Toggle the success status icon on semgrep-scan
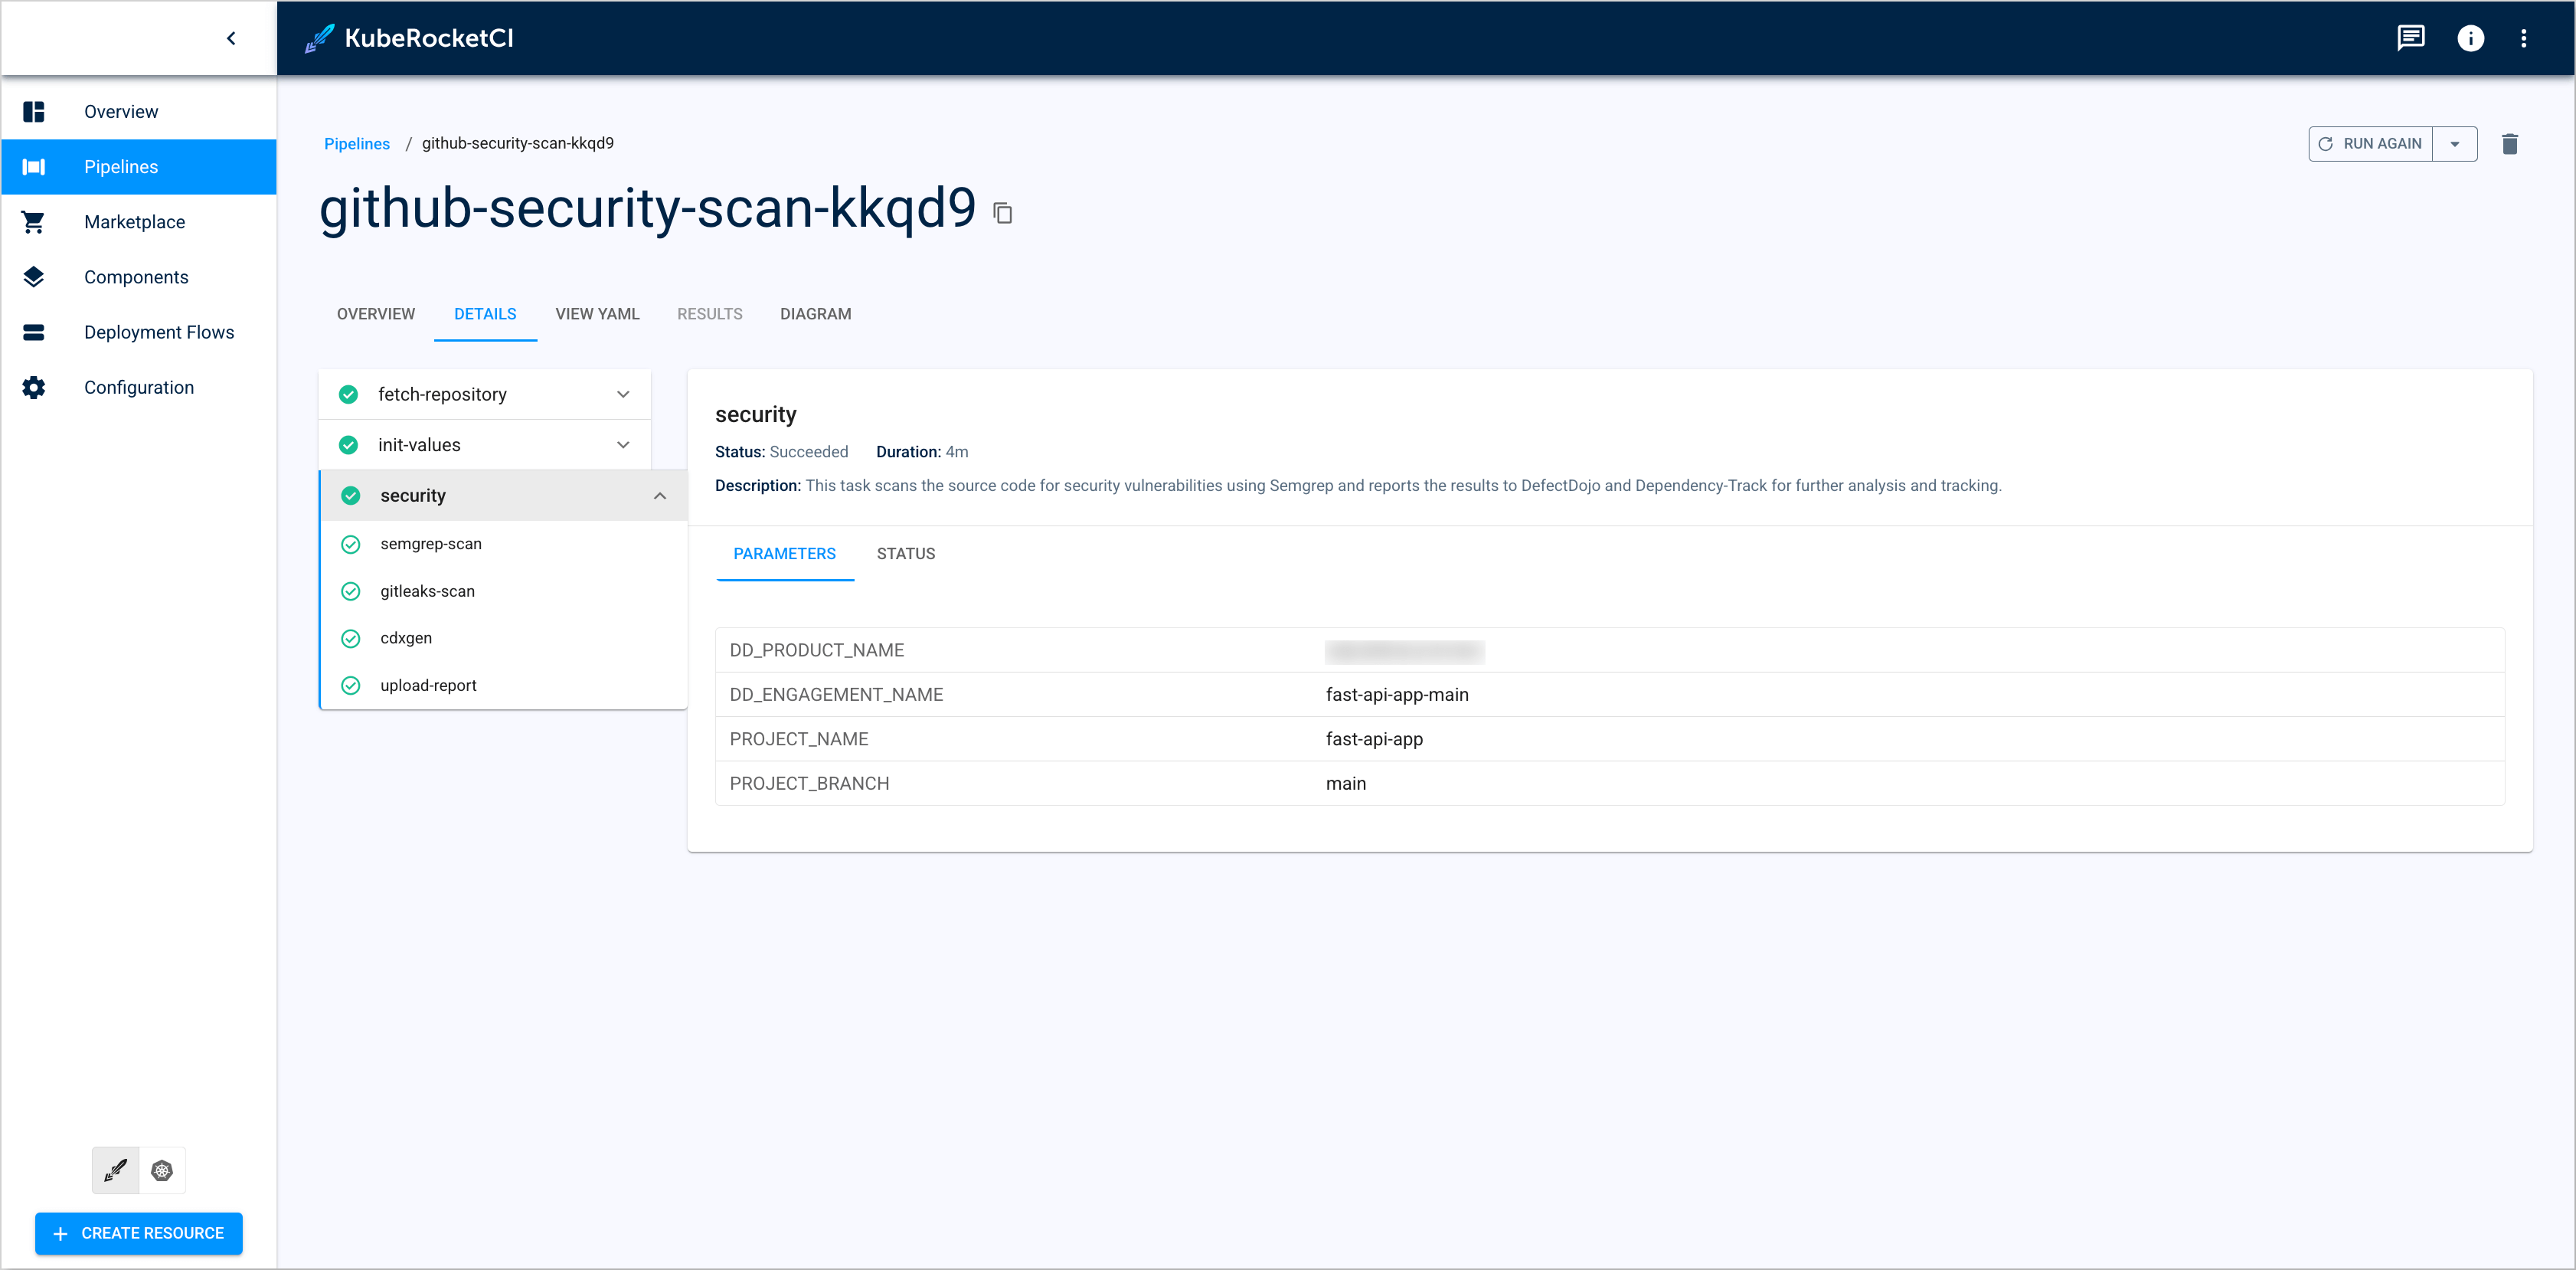 [351, 543]
